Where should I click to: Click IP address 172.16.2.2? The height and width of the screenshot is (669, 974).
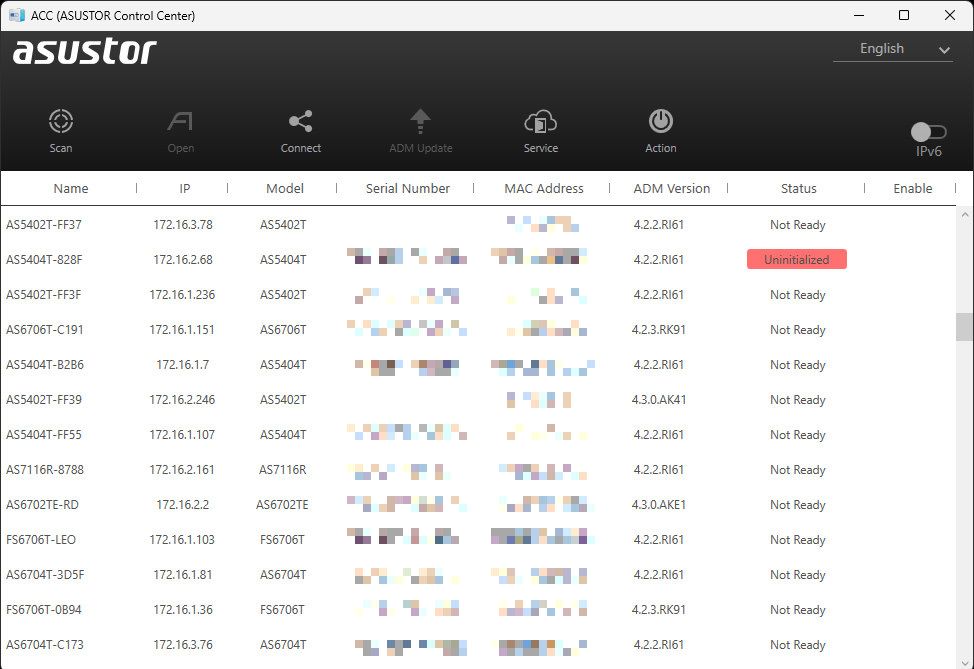click(x=183, y=504)
